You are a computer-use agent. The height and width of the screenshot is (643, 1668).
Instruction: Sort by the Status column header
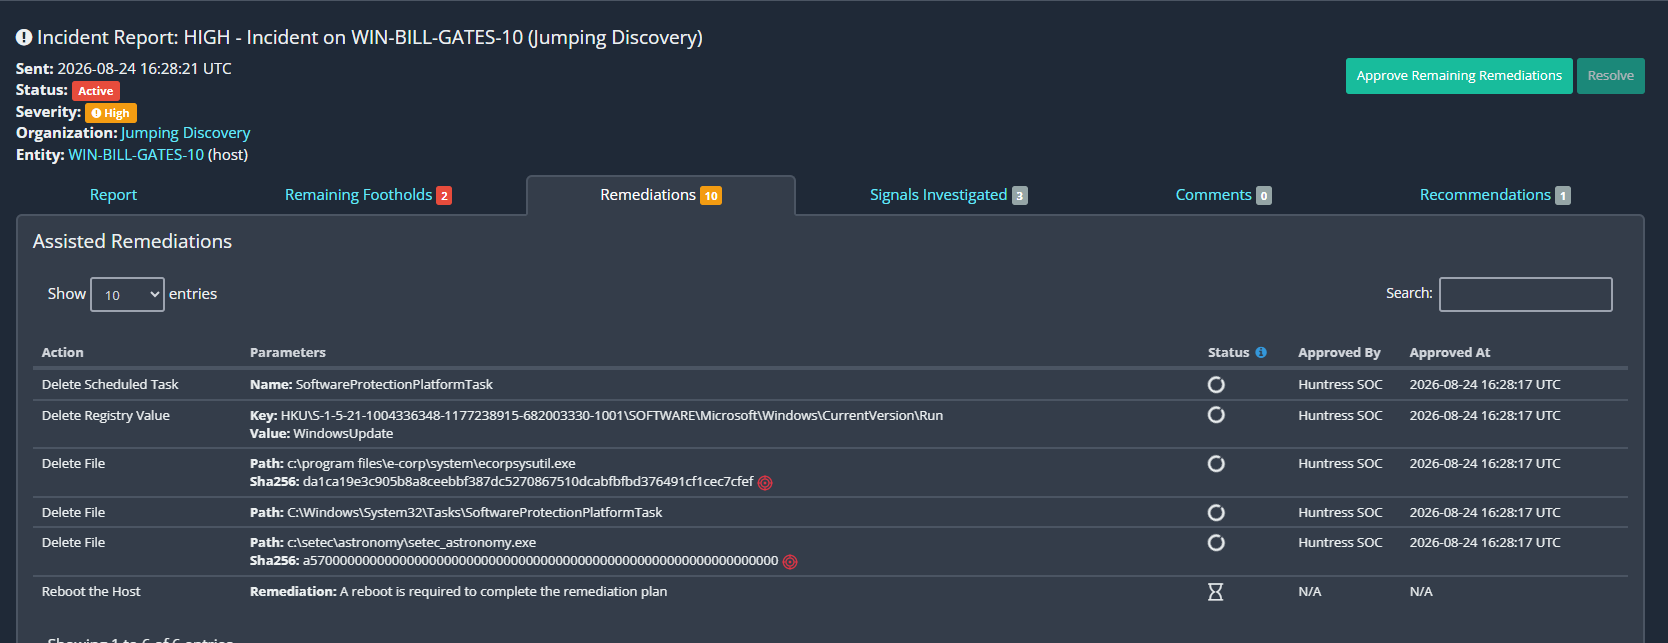(1228, 352)
